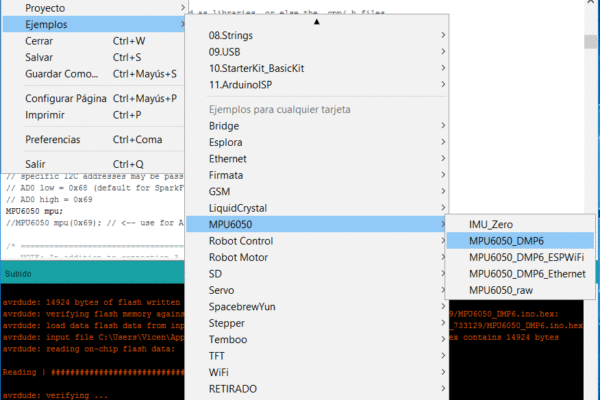
Task: Open the TFT library examples
Action: tap(317, 356)
